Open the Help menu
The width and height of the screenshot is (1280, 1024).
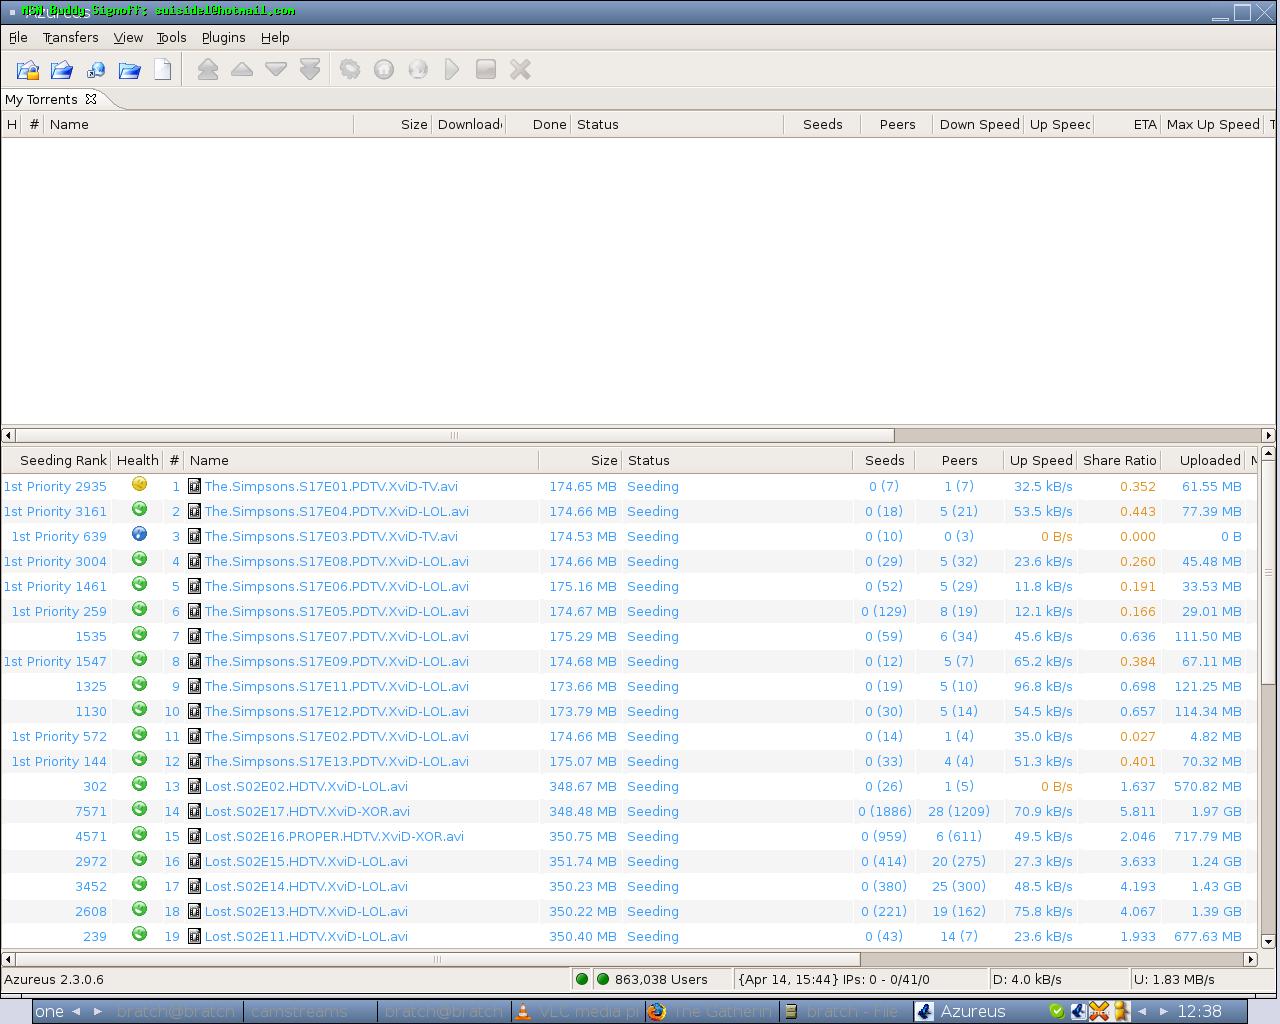[275, 37]
